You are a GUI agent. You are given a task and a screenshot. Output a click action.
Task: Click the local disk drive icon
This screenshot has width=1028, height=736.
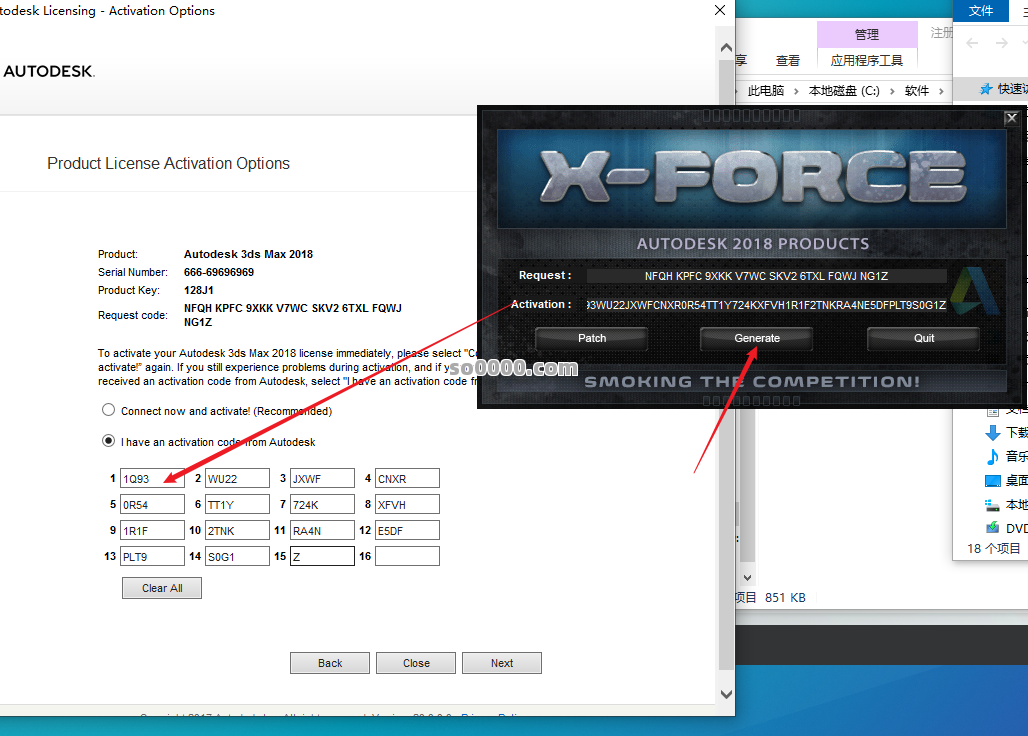tap(992, 505)
